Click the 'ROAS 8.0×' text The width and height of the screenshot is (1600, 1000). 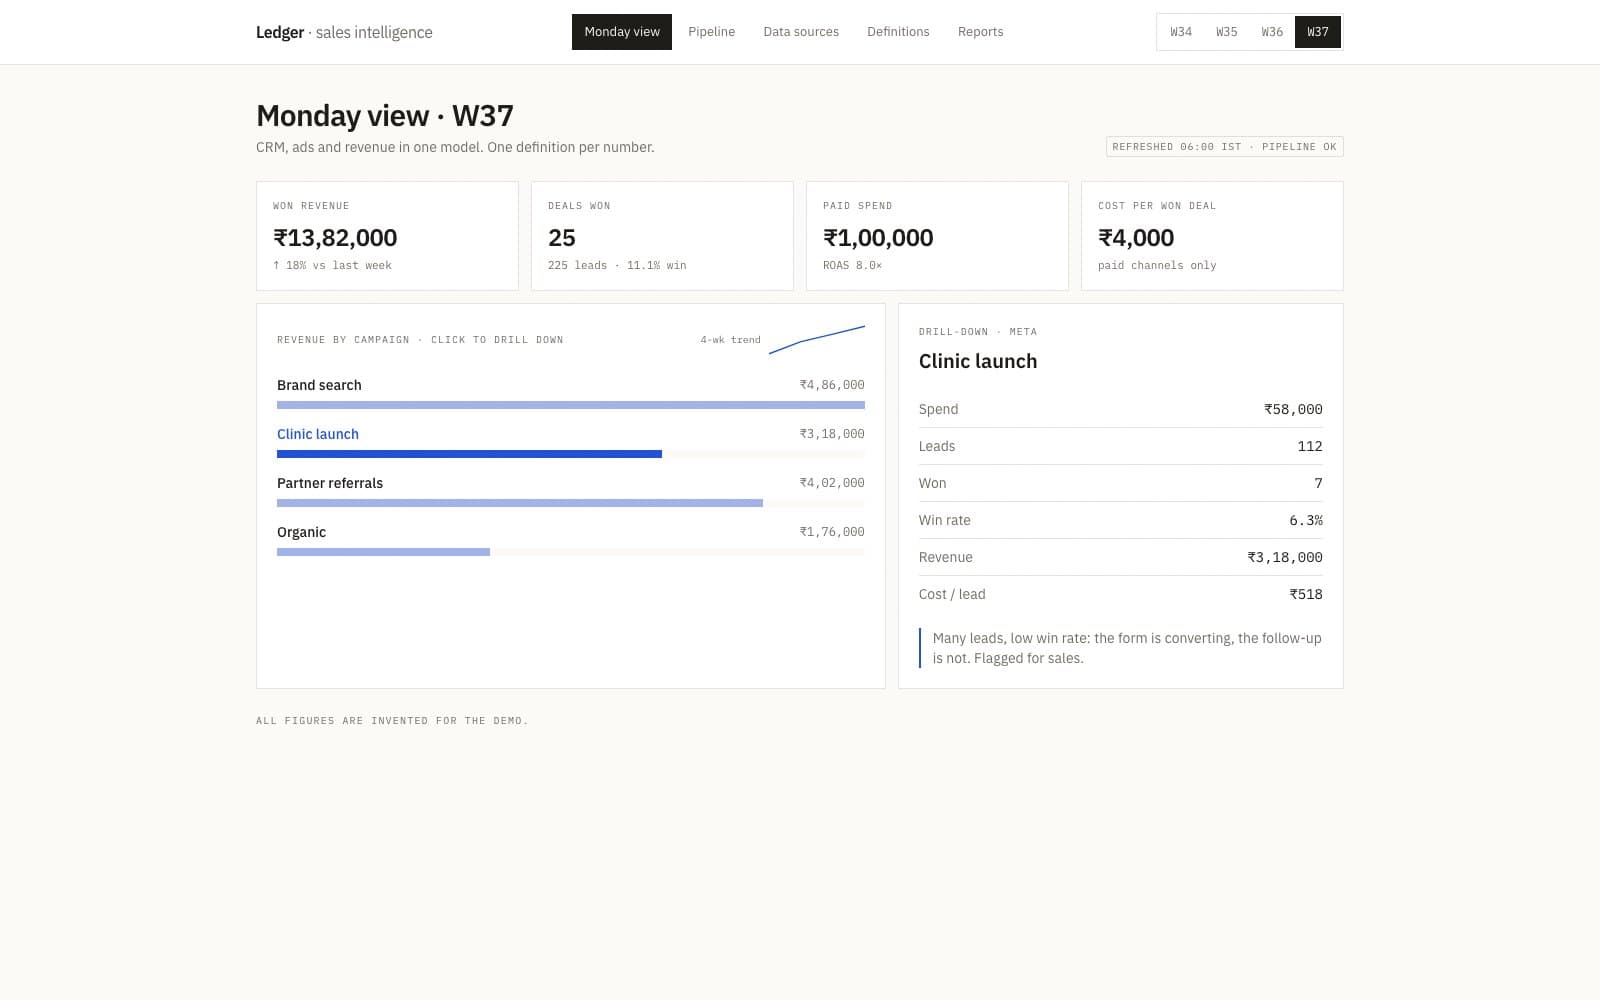coord(852,265)
